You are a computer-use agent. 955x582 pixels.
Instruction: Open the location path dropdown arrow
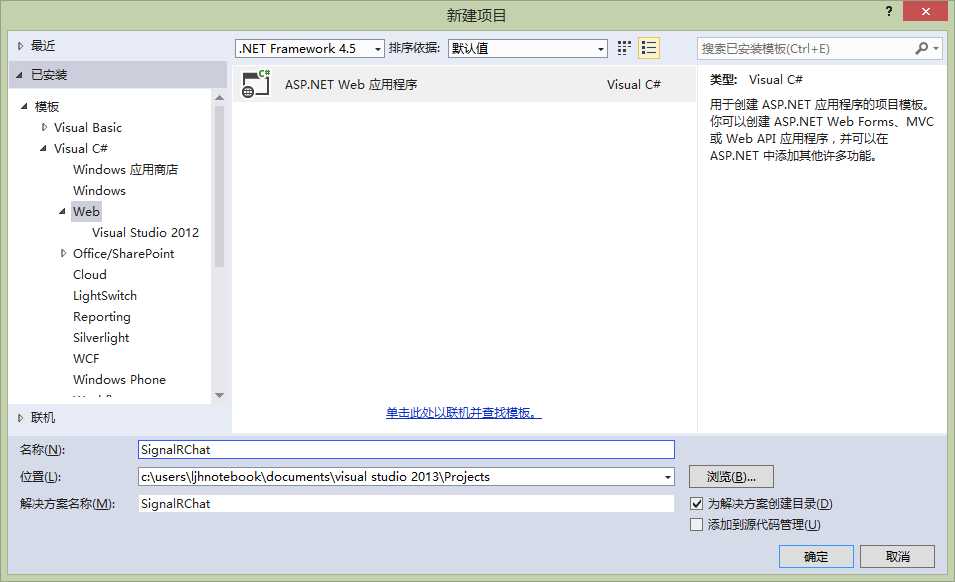click(668, 477)
